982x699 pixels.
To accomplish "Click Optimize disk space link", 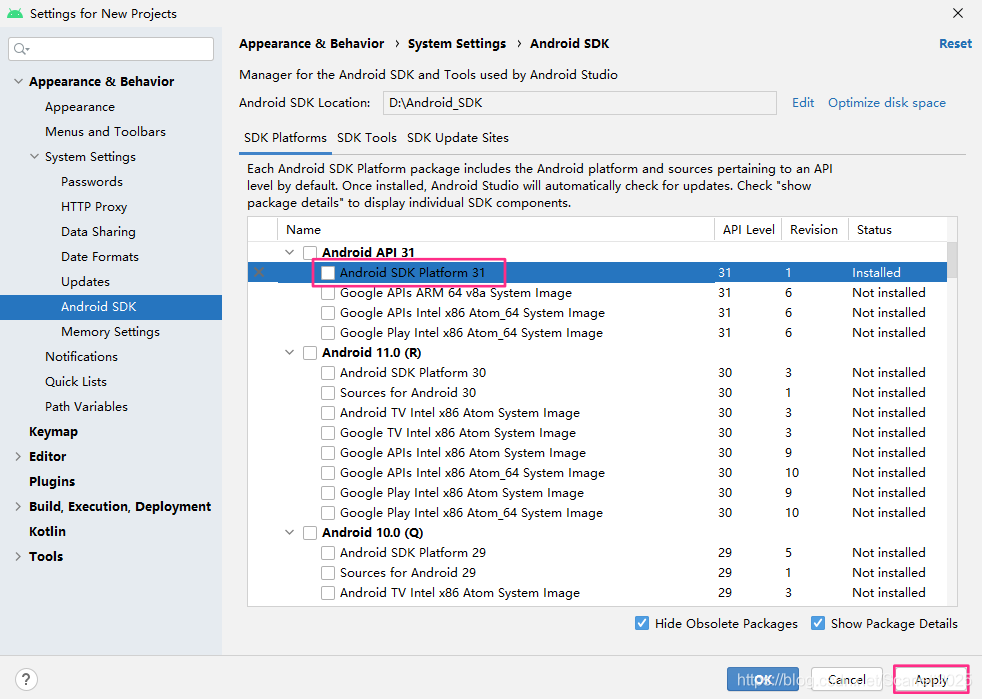I will (x=887, y=103).
